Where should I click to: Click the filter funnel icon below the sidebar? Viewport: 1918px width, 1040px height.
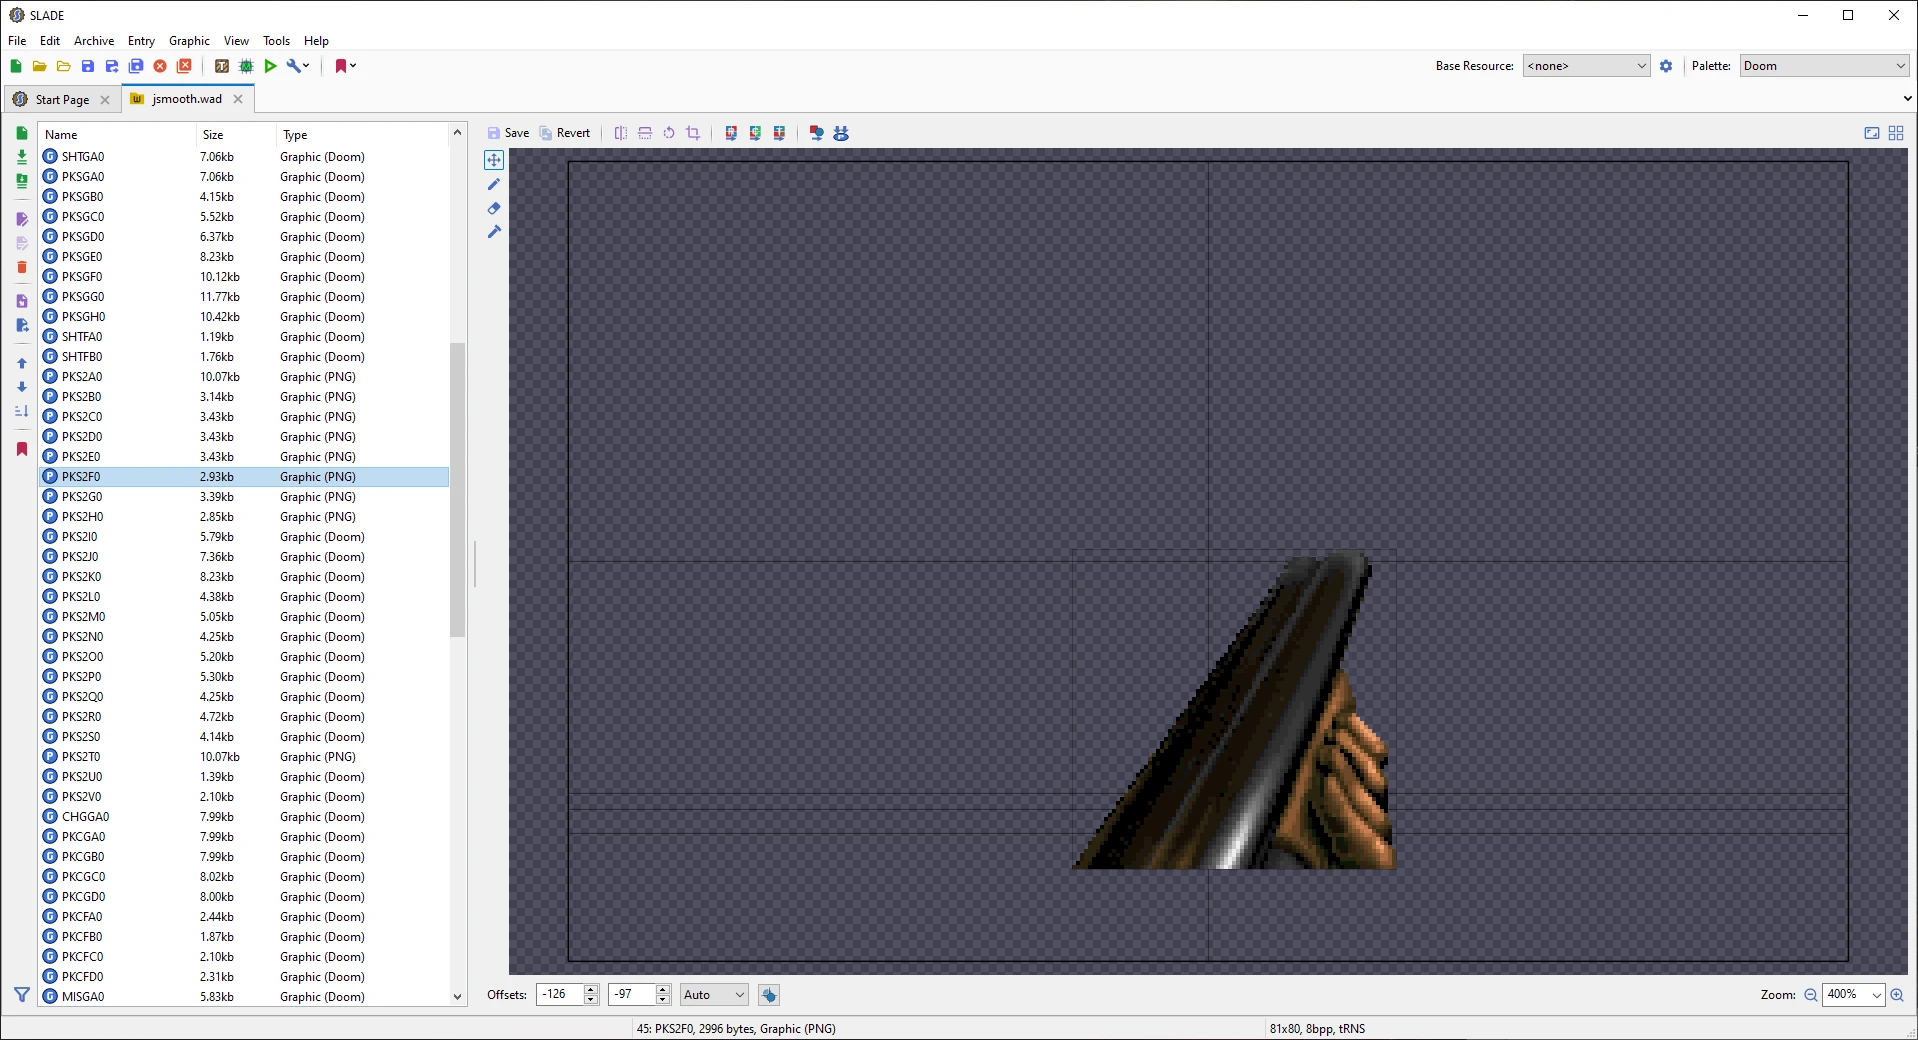tap(22, 995)
